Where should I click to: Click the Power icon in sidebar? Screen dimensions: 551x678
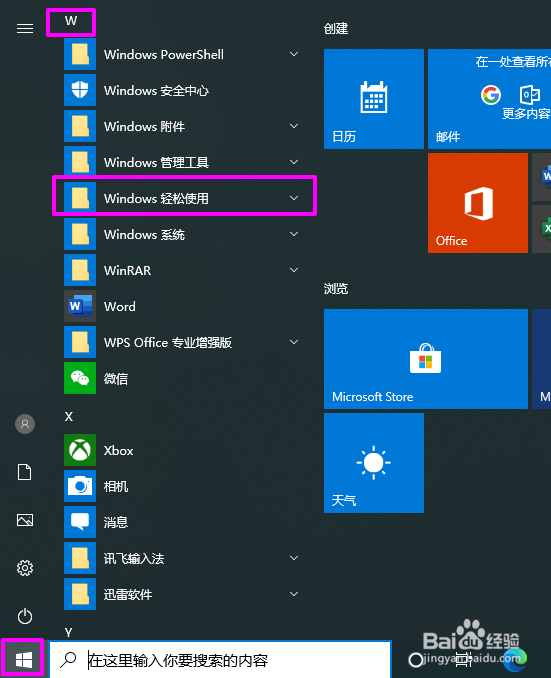pos(25,616)
